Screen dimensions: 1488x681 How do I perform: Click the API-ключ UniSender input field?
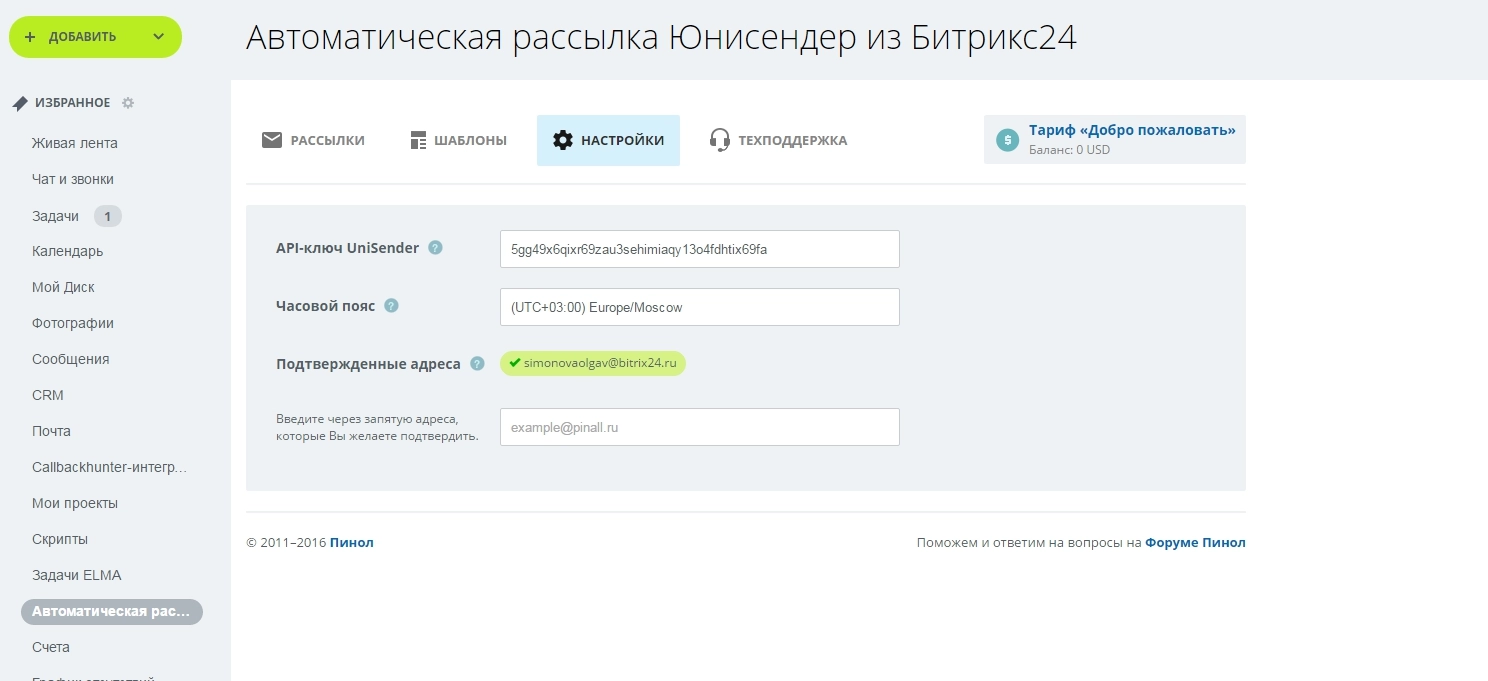click(699, 249)
